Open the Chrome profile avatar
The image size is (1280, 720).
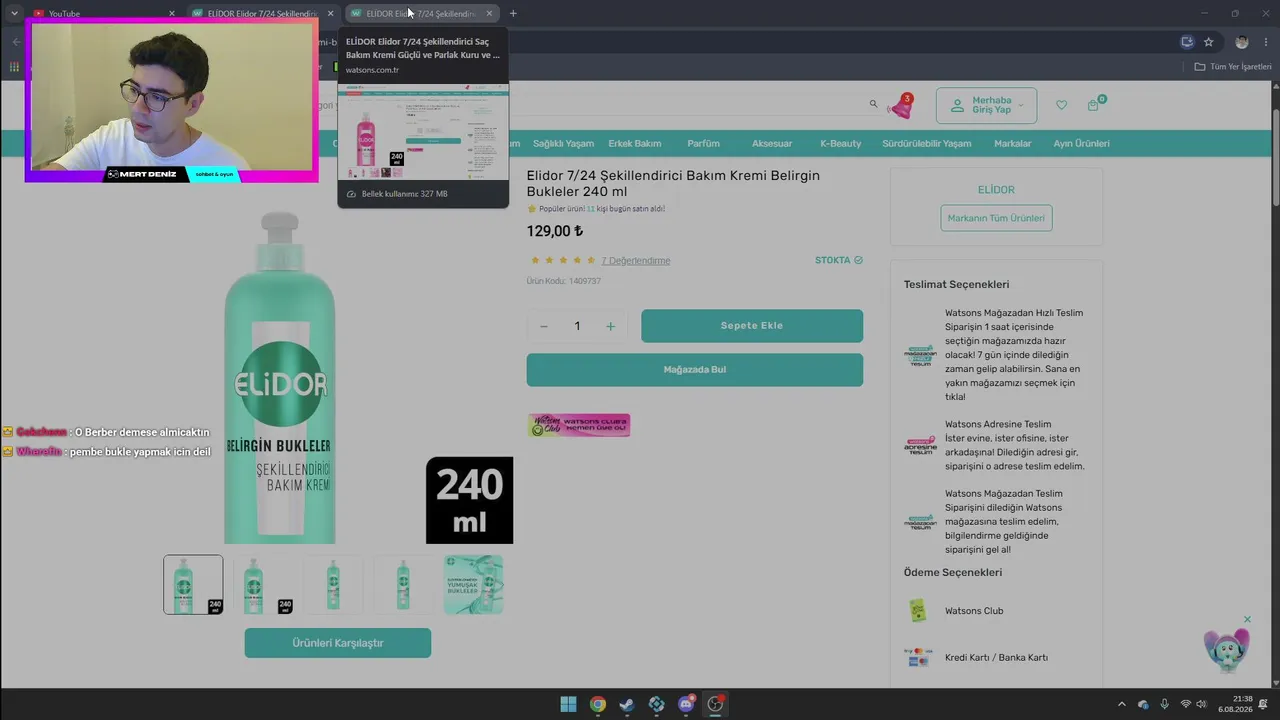1242,42
